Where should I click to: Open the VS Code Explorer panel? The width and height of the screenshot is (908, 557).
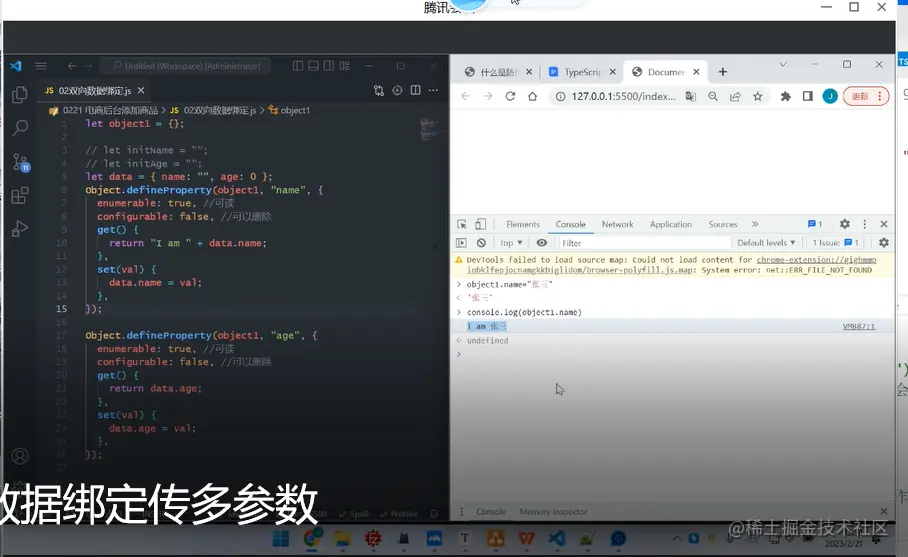20,94
